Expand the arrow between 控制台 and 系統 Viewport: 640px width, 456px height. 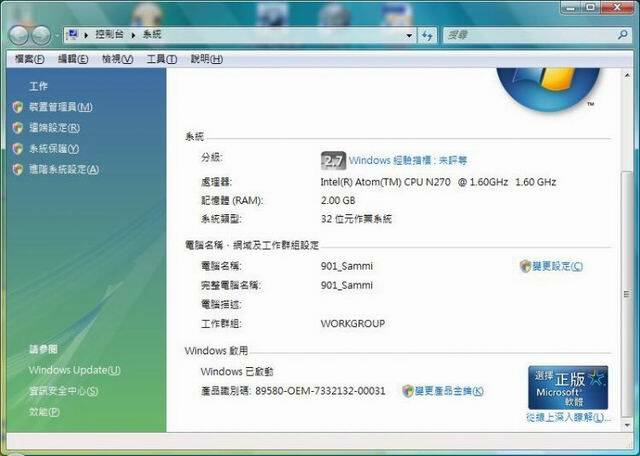coord(133,36)
